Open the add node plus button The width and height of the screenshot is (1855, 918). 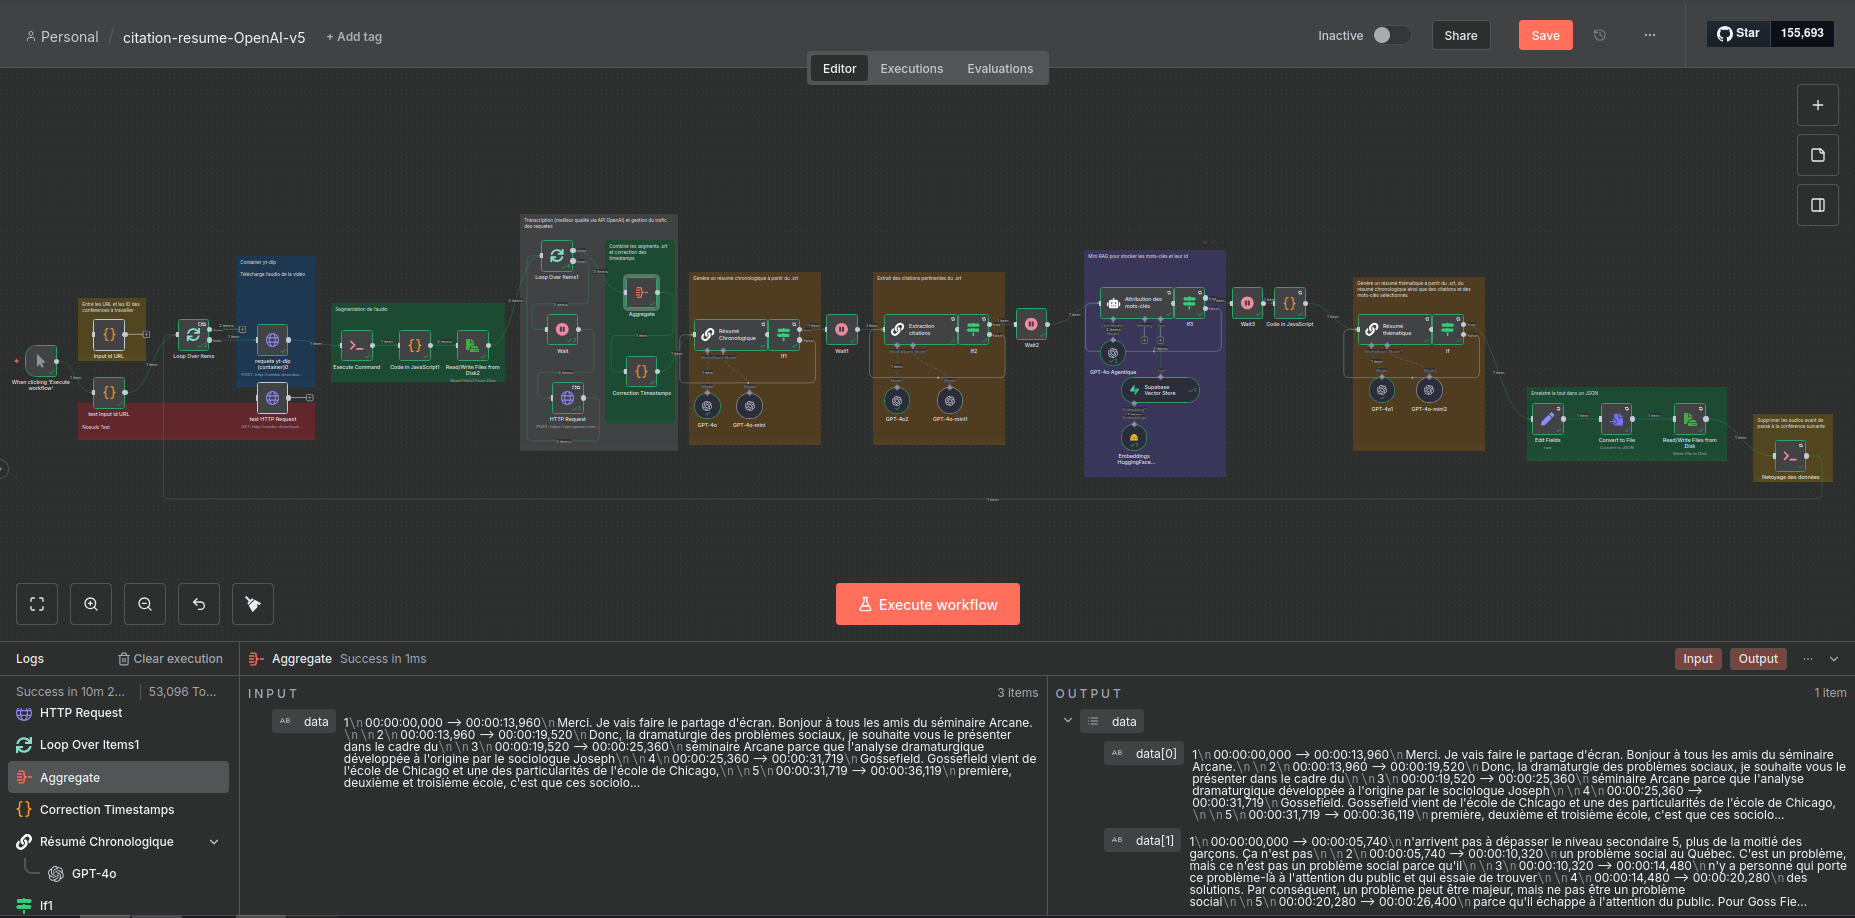1817,105
